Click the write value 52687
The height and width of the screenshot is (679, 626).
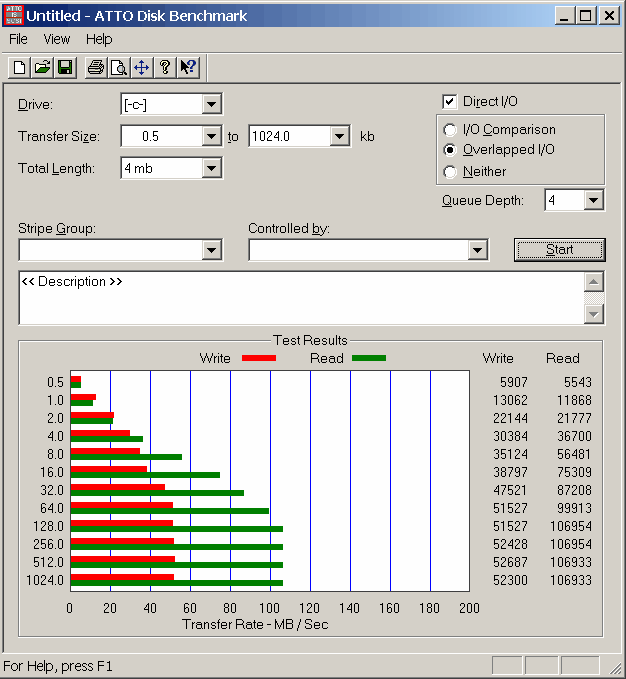click(x=510, y=562)
